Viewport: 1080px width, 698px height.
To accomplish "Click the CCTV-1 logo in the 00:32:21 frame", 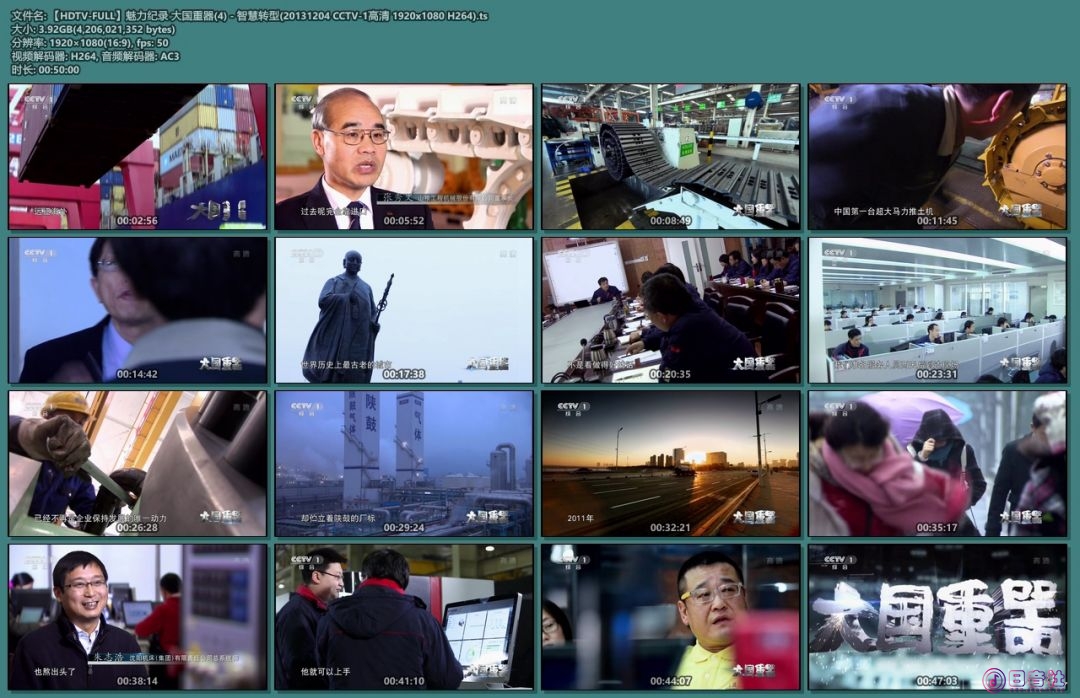I will tap(572, 409).
